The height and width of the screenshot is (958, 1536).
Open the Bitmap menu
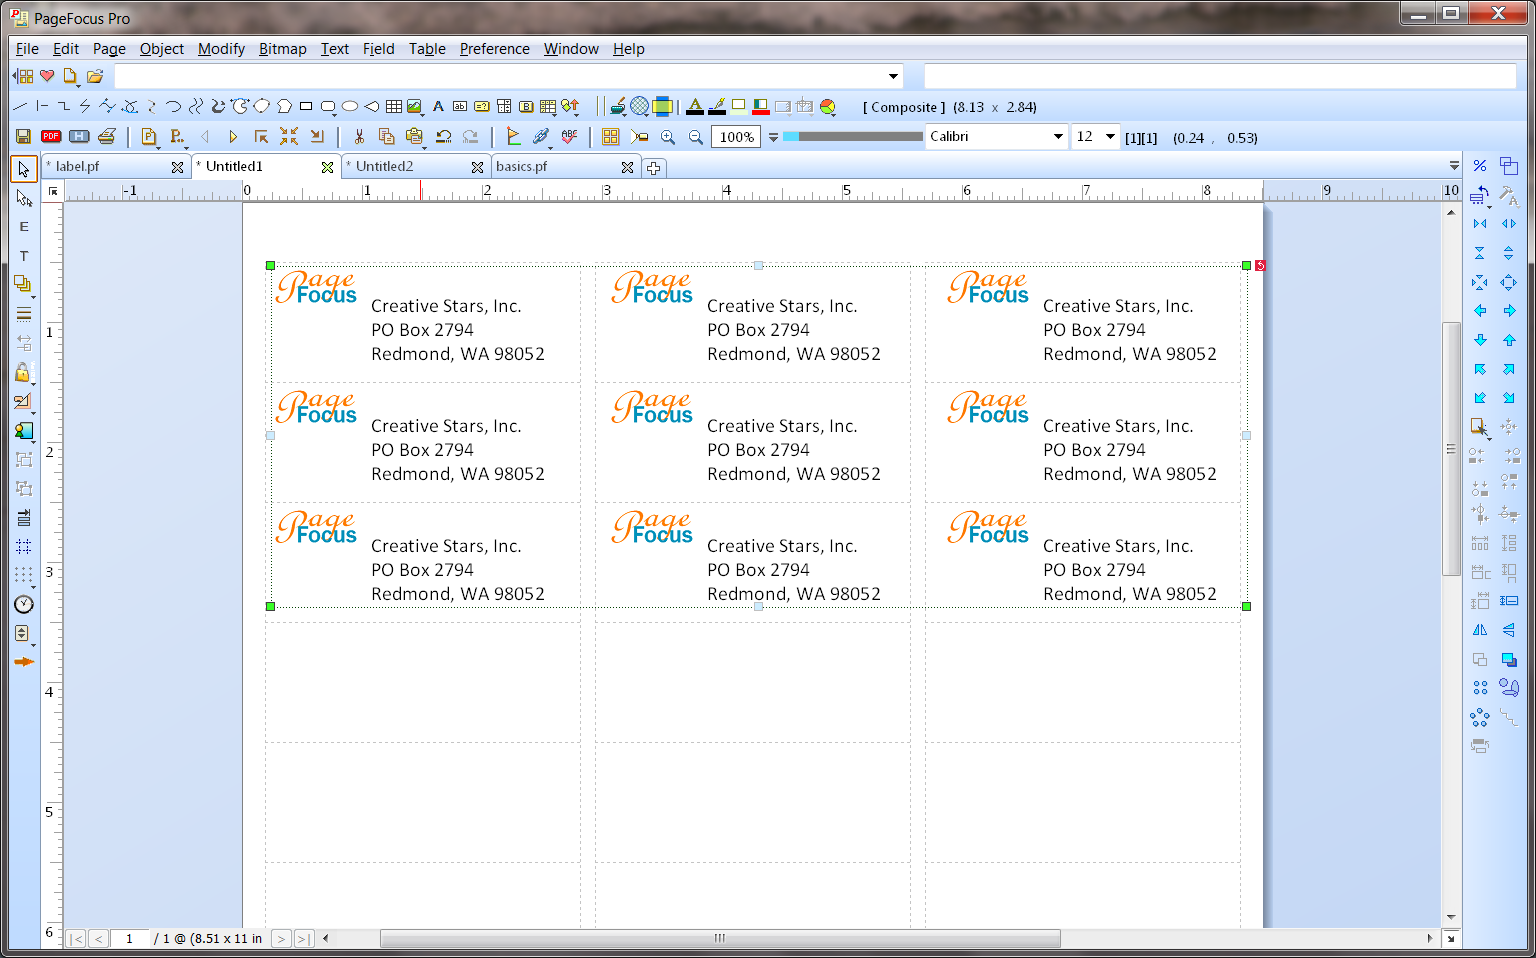point(283,49)
